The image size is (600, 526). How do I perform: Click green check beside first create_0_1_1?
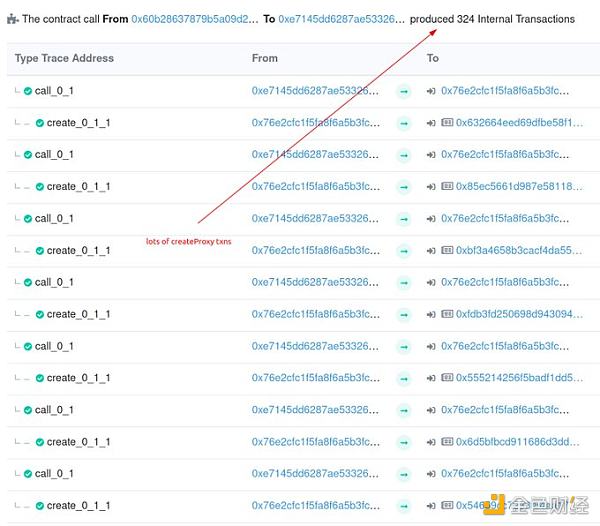coord(40,123)
